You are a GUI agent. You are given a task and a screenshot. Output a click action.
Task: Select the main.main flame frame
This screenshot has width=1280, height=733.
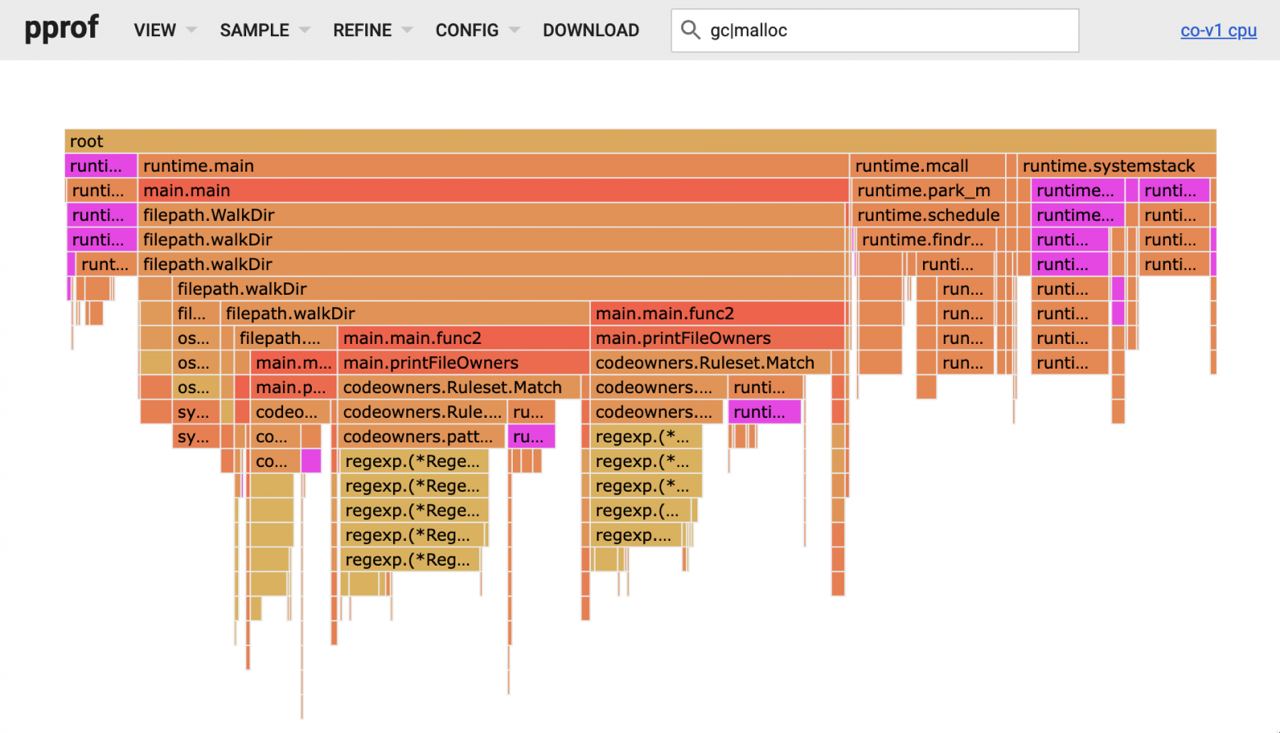pos(493,190)
